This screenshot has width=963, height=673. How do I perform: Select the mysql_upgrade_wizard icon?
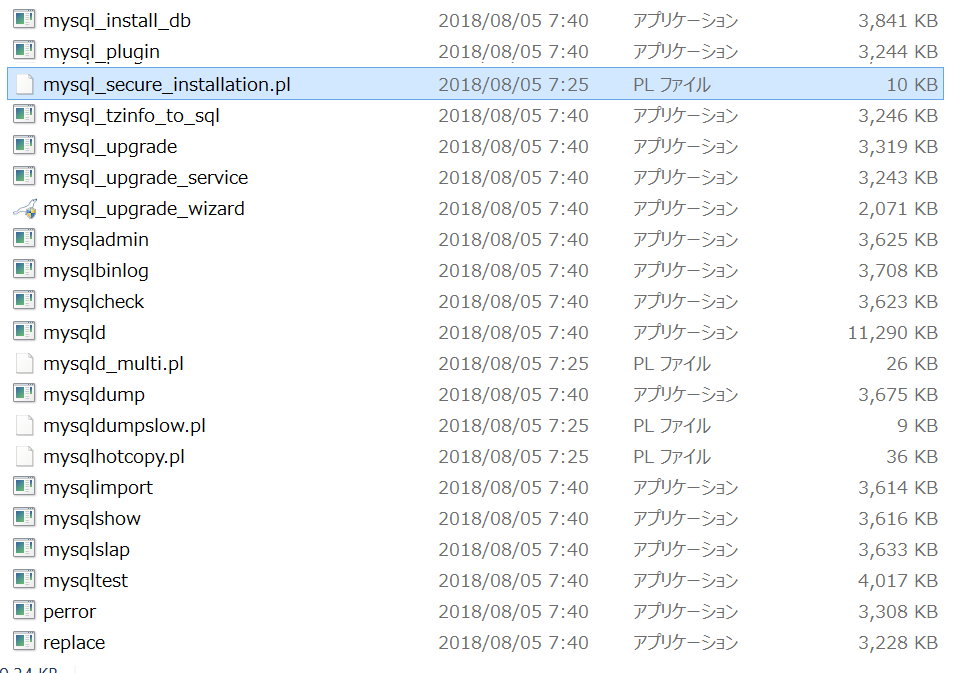point(25,208)
